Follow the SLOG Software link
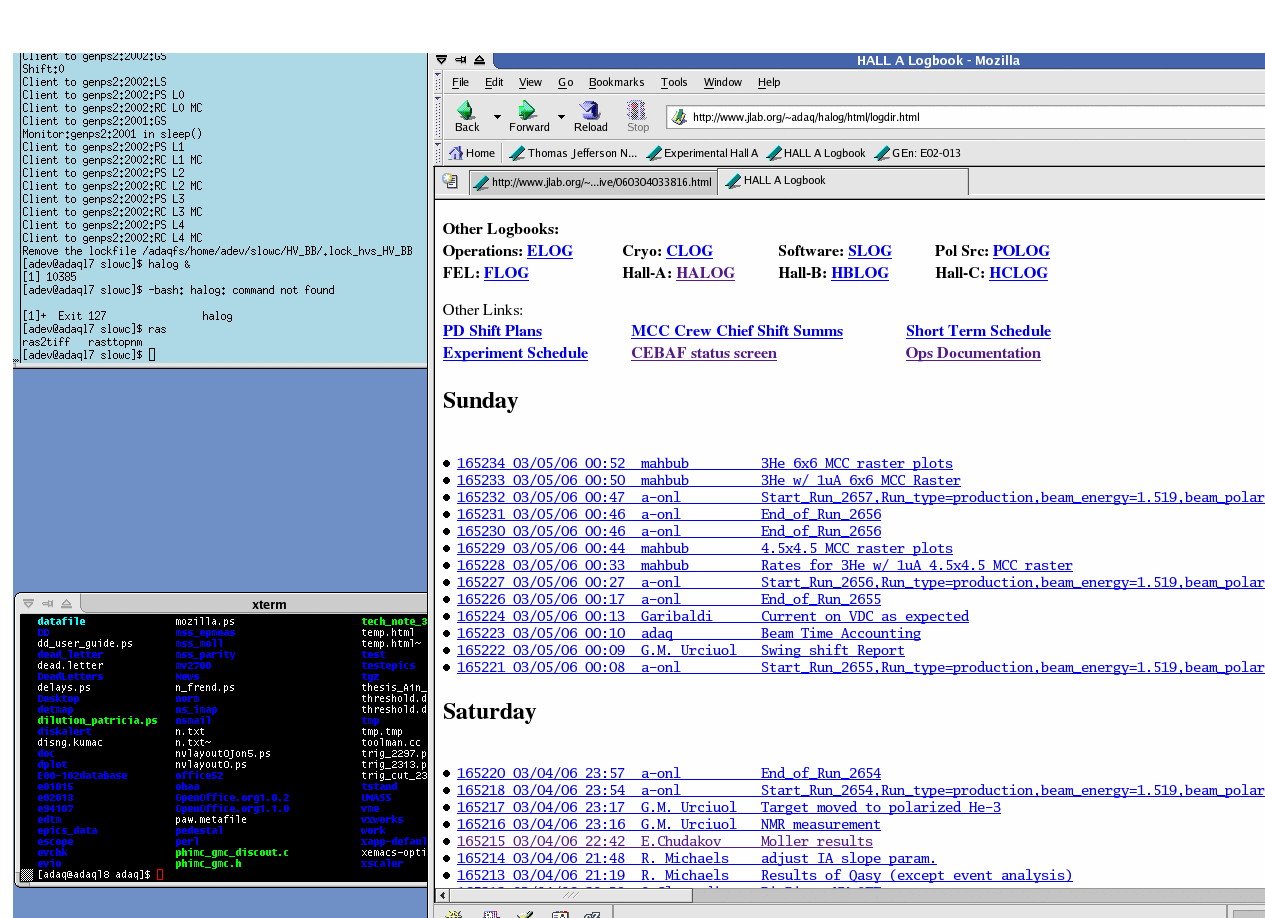The image size is (1265, 918). [870, 251]
